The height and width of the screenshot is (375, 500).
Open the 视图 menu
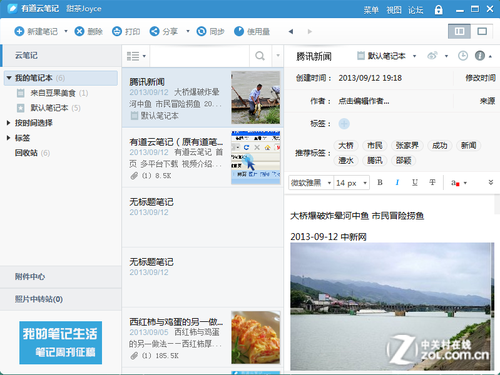tap(394, 10)
